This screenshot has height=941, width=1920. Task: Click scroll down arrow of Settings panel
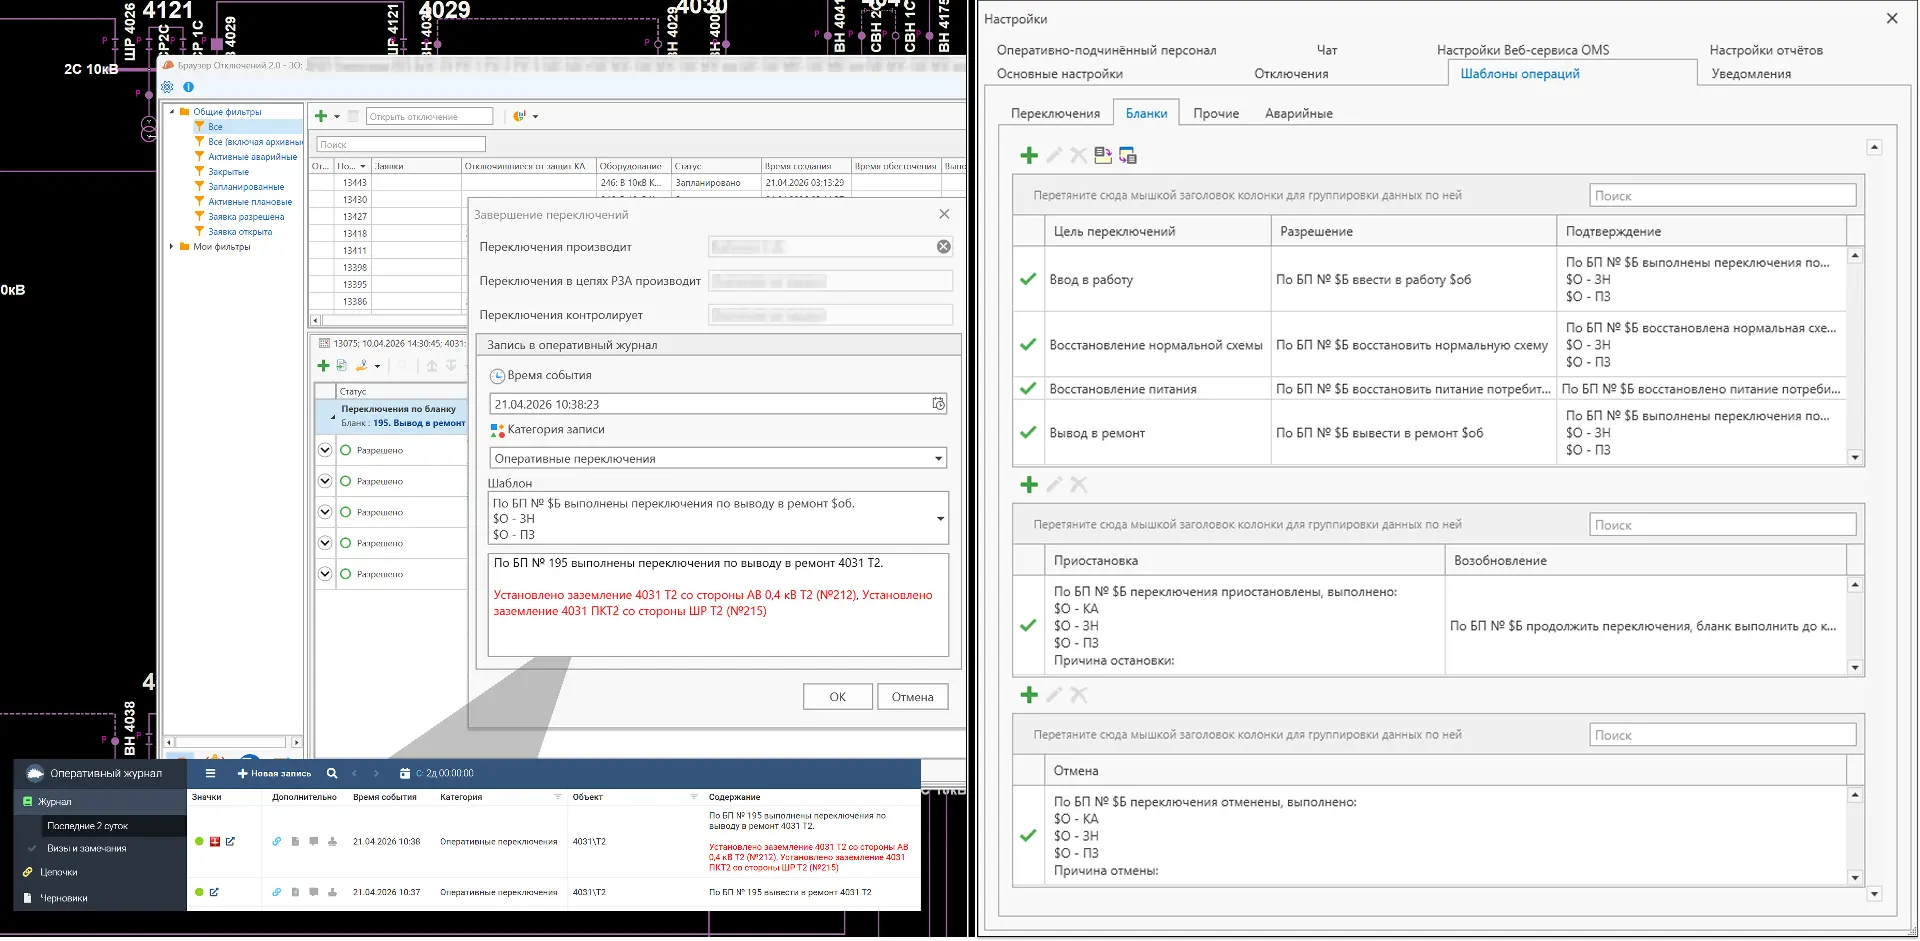[x=1874, y=893]
